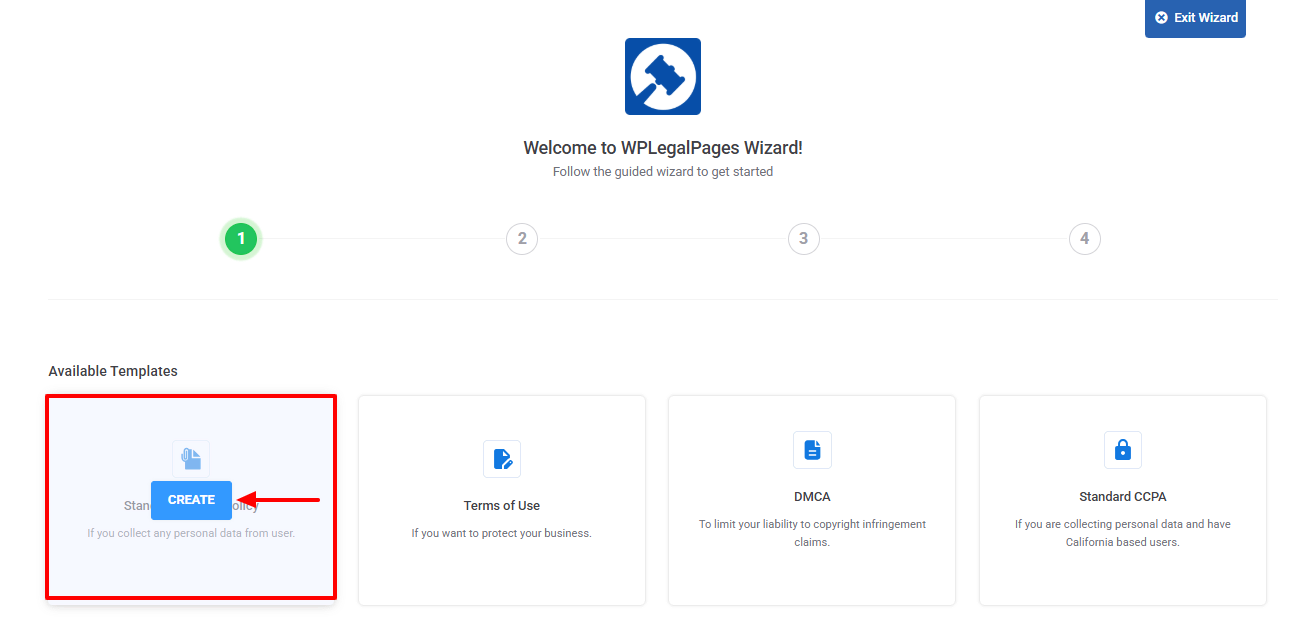The image size is (1309, 627).
Task: Open the Standard CCPA template title
Action: tap(1123, 497)
